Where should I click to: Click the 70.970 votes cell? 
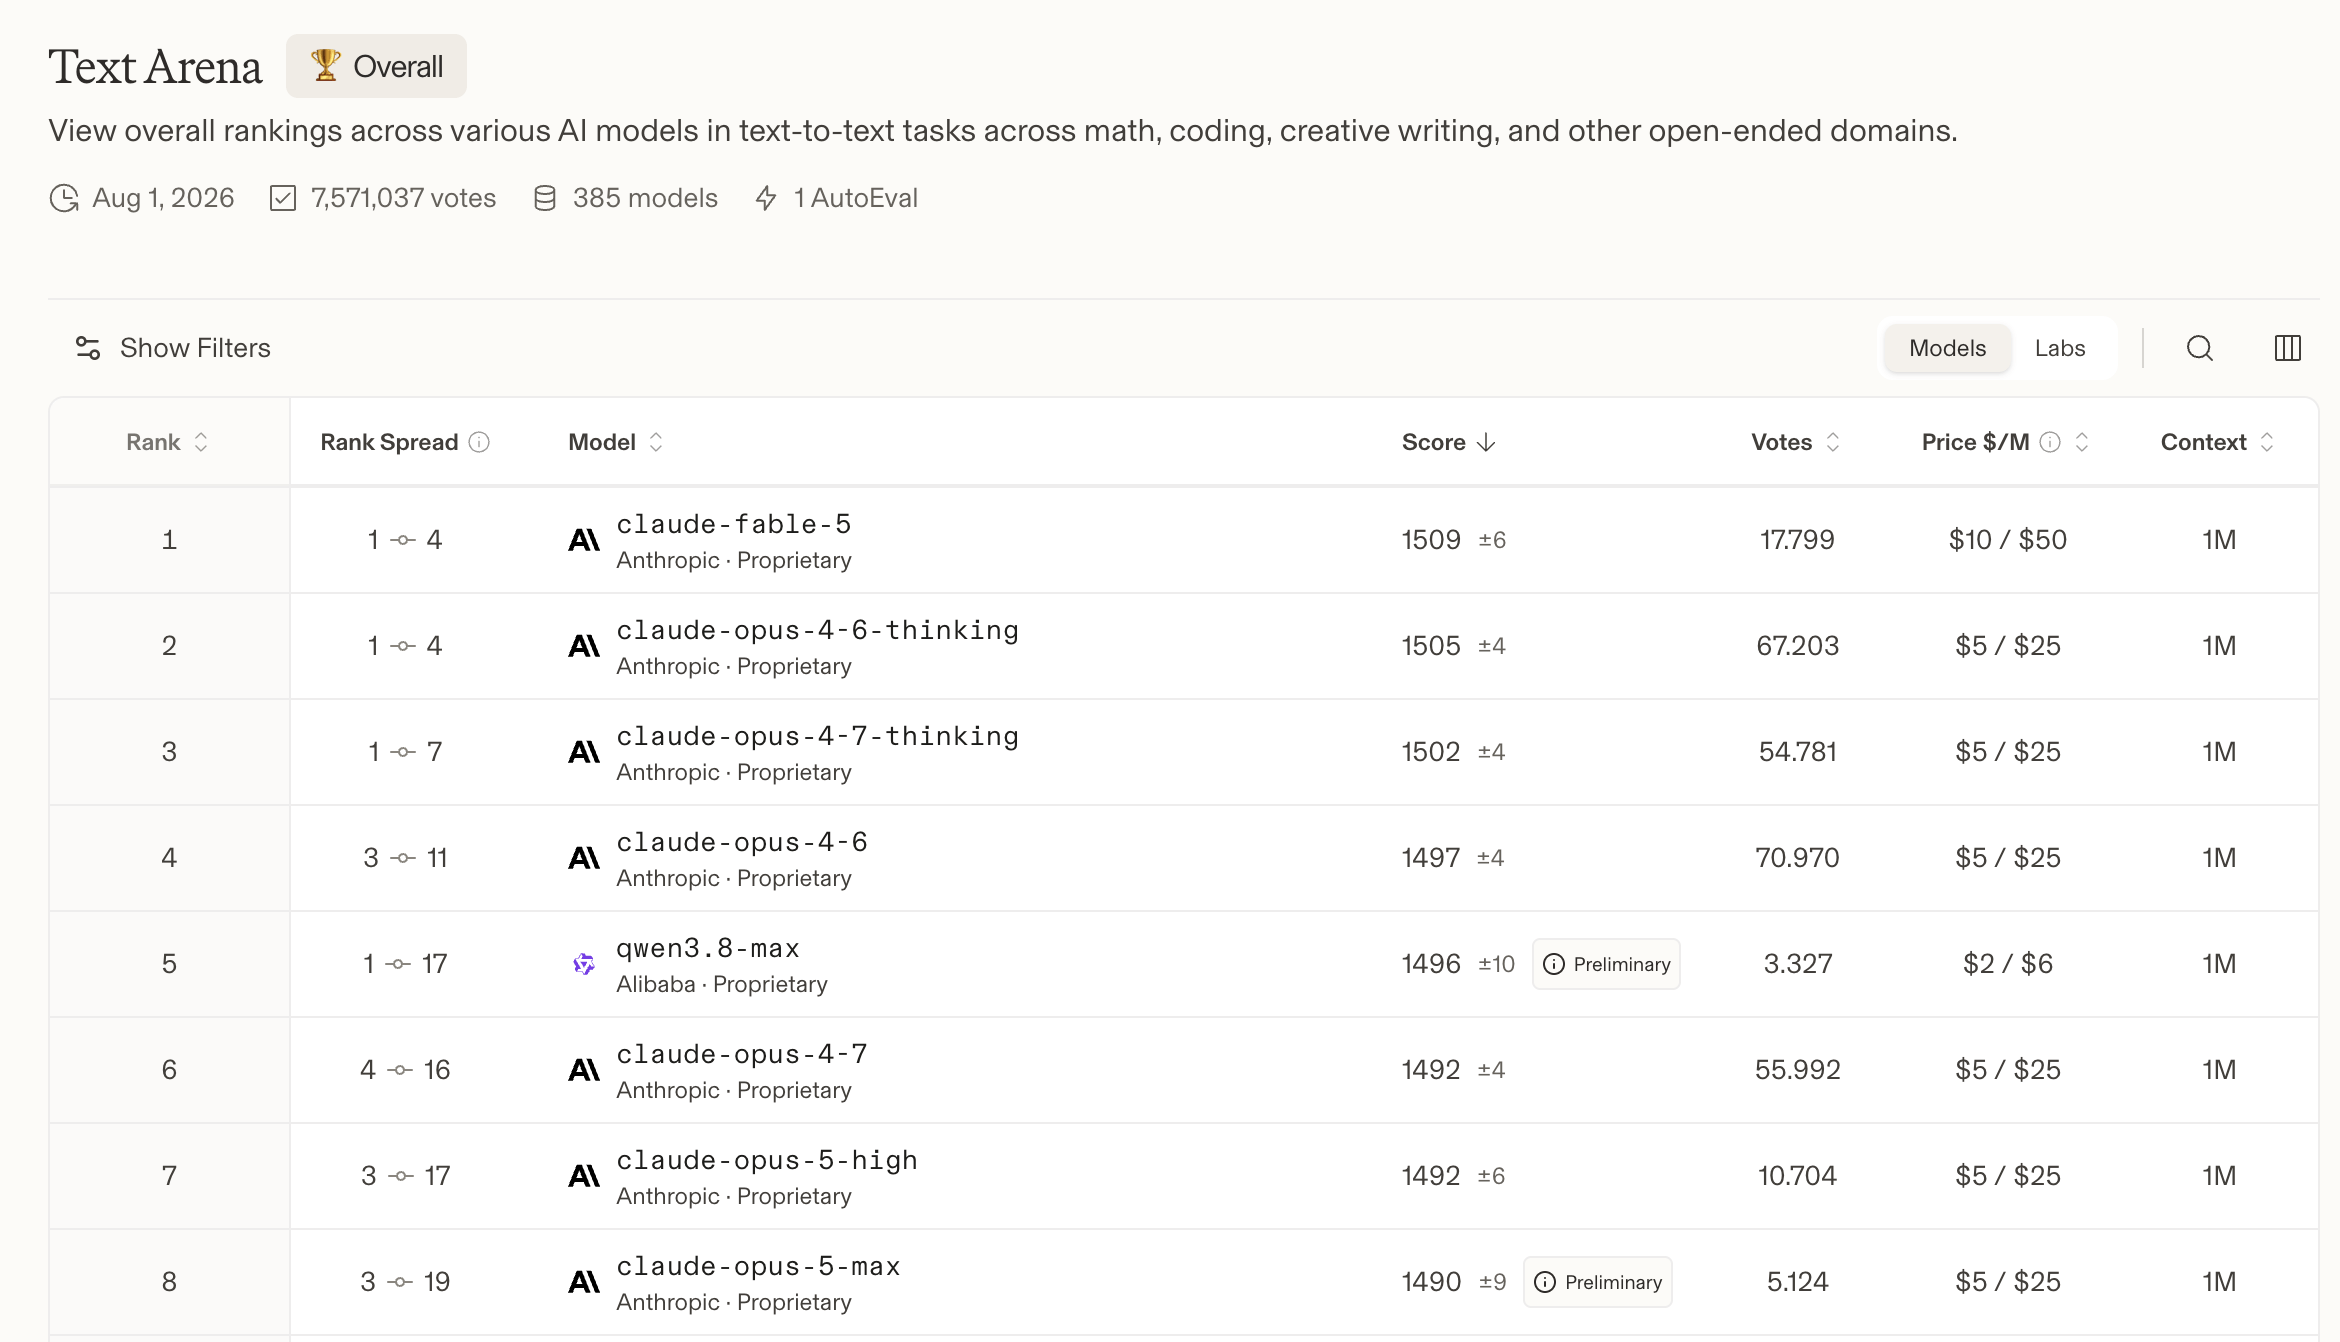pos(1798,858)
